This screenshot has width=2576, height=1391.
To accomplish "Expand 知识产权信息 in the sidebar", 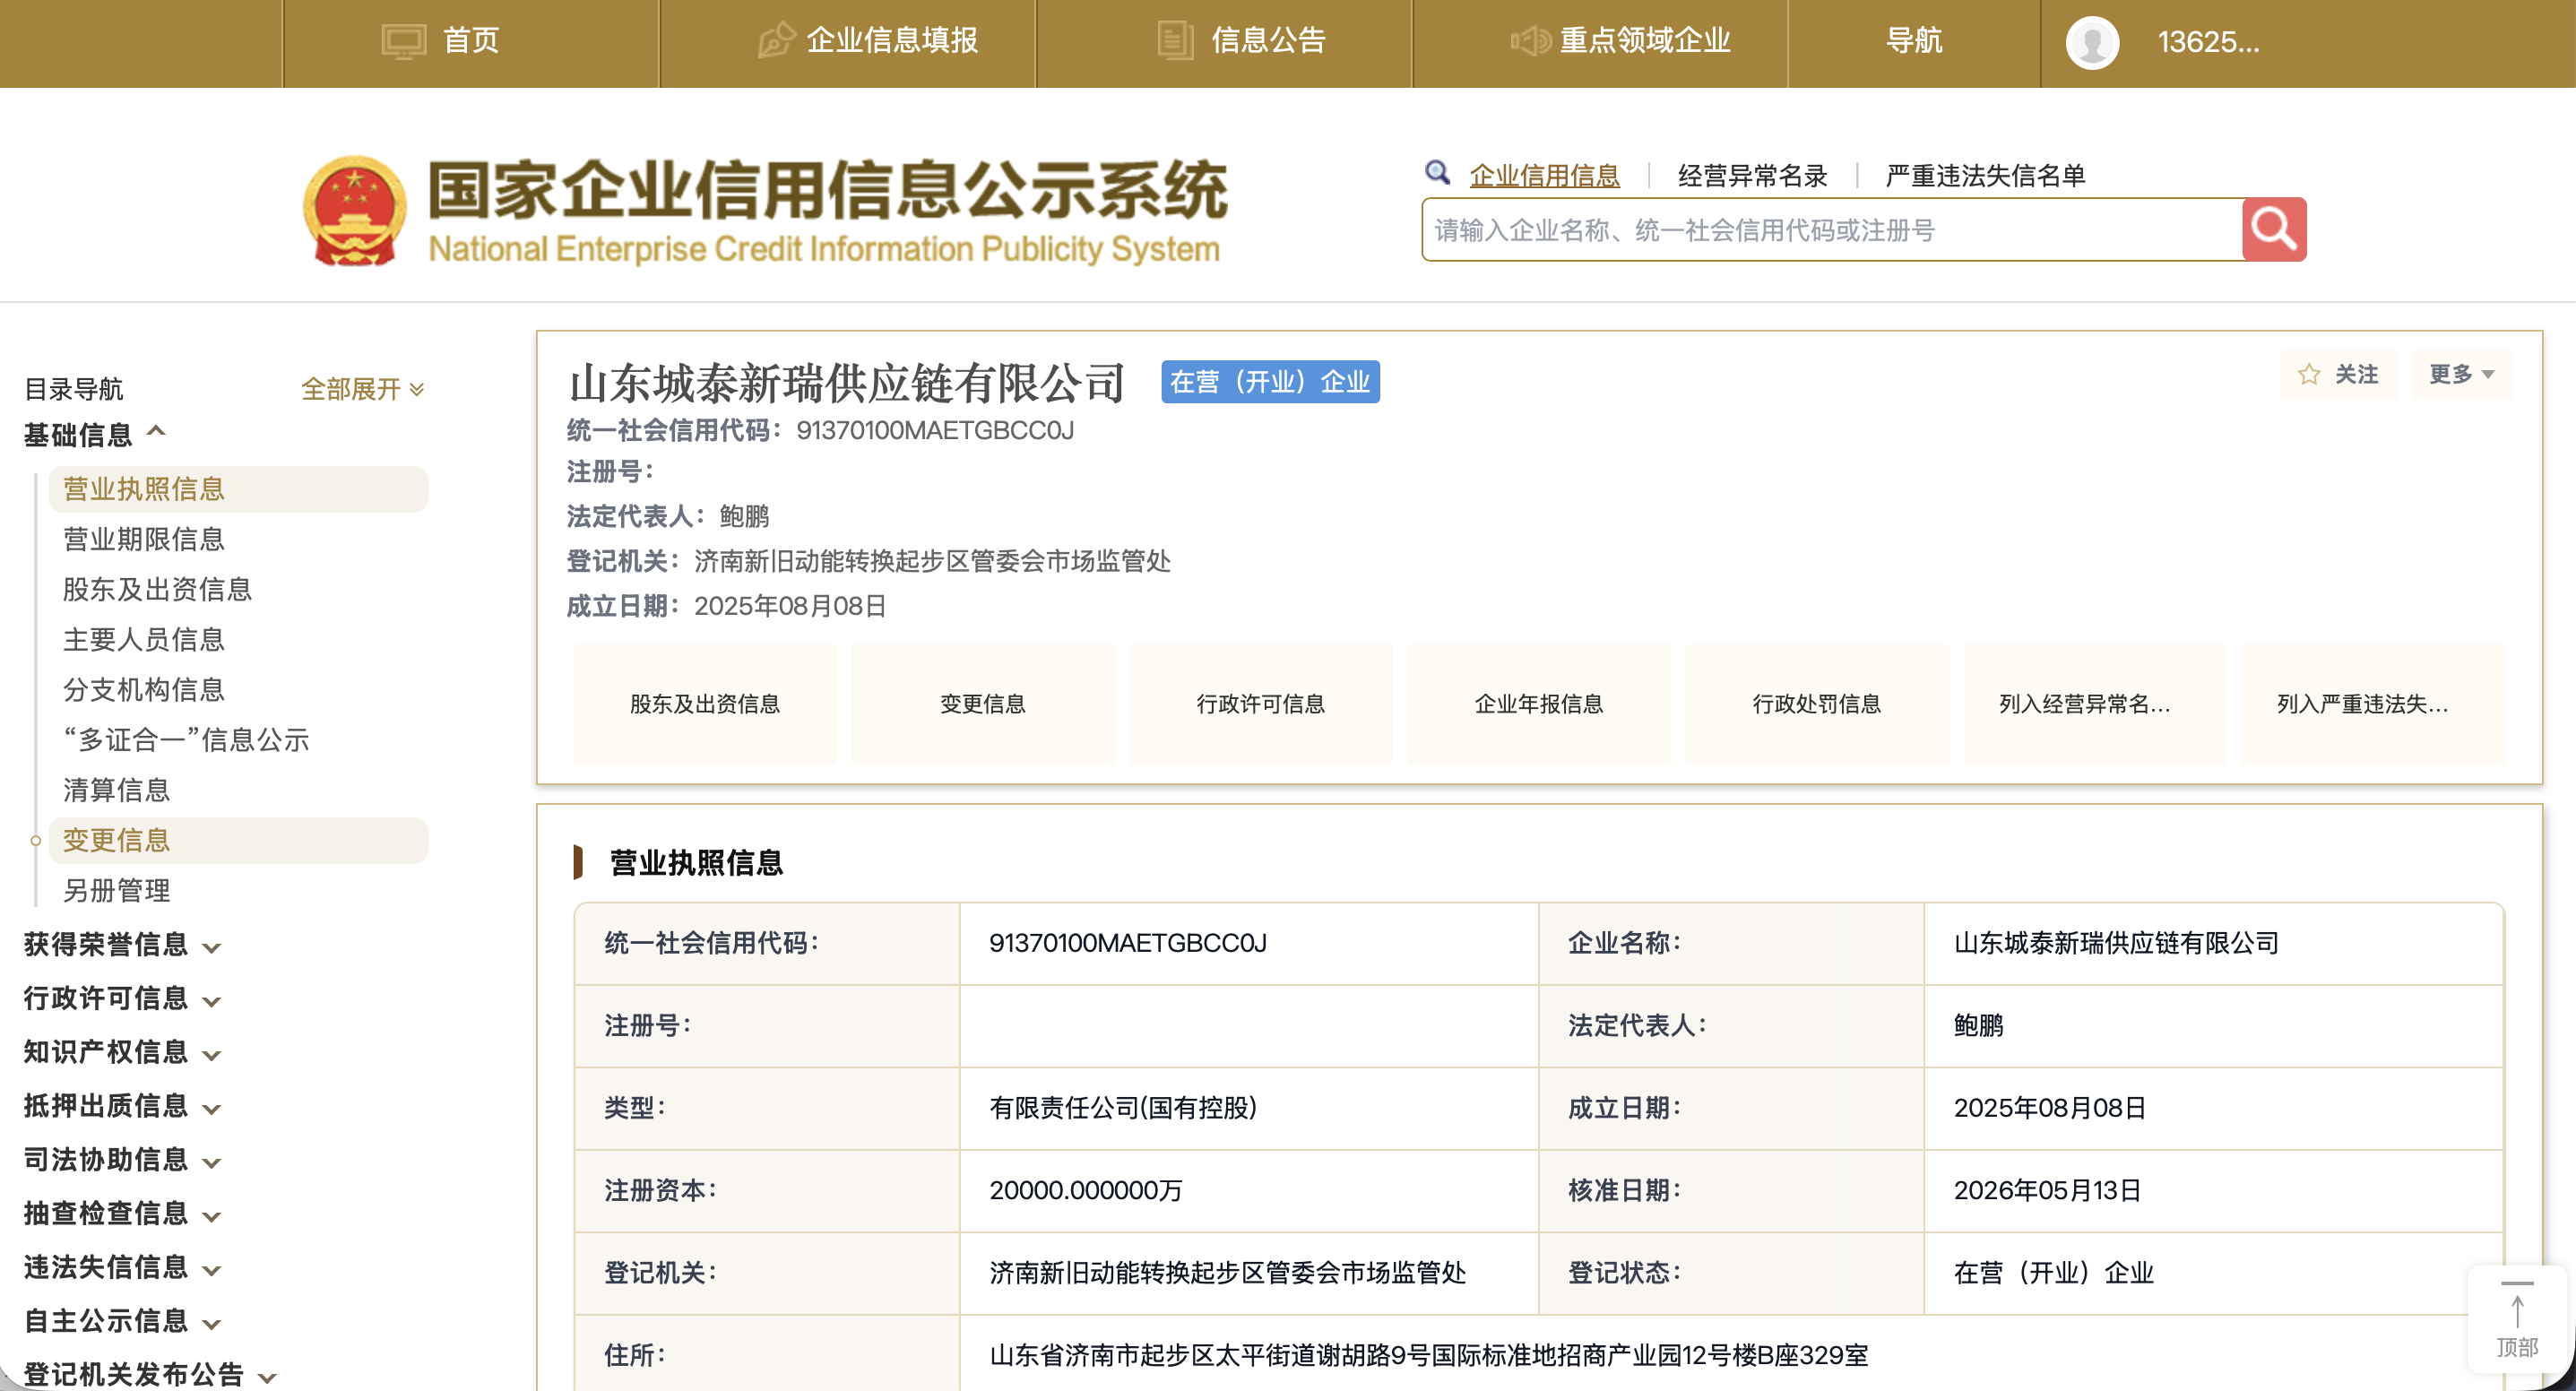I will click(122, 1052).
